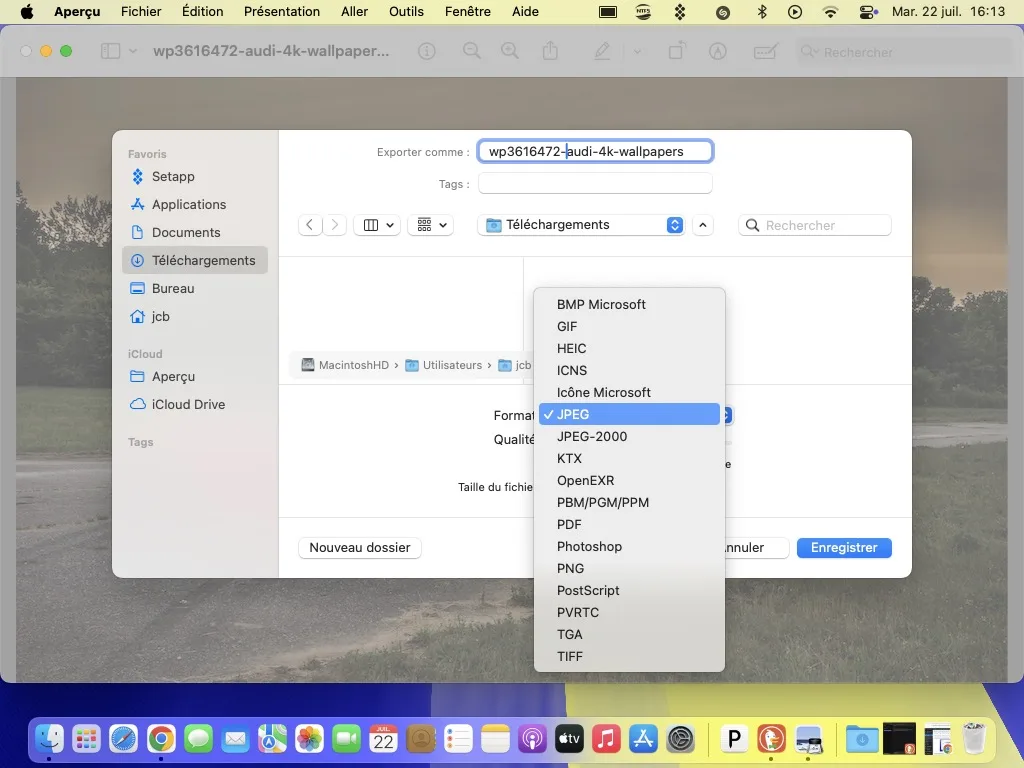Open Photos app in the Dock
This screenshot has height=768, width=1024.
click(310, 739)
